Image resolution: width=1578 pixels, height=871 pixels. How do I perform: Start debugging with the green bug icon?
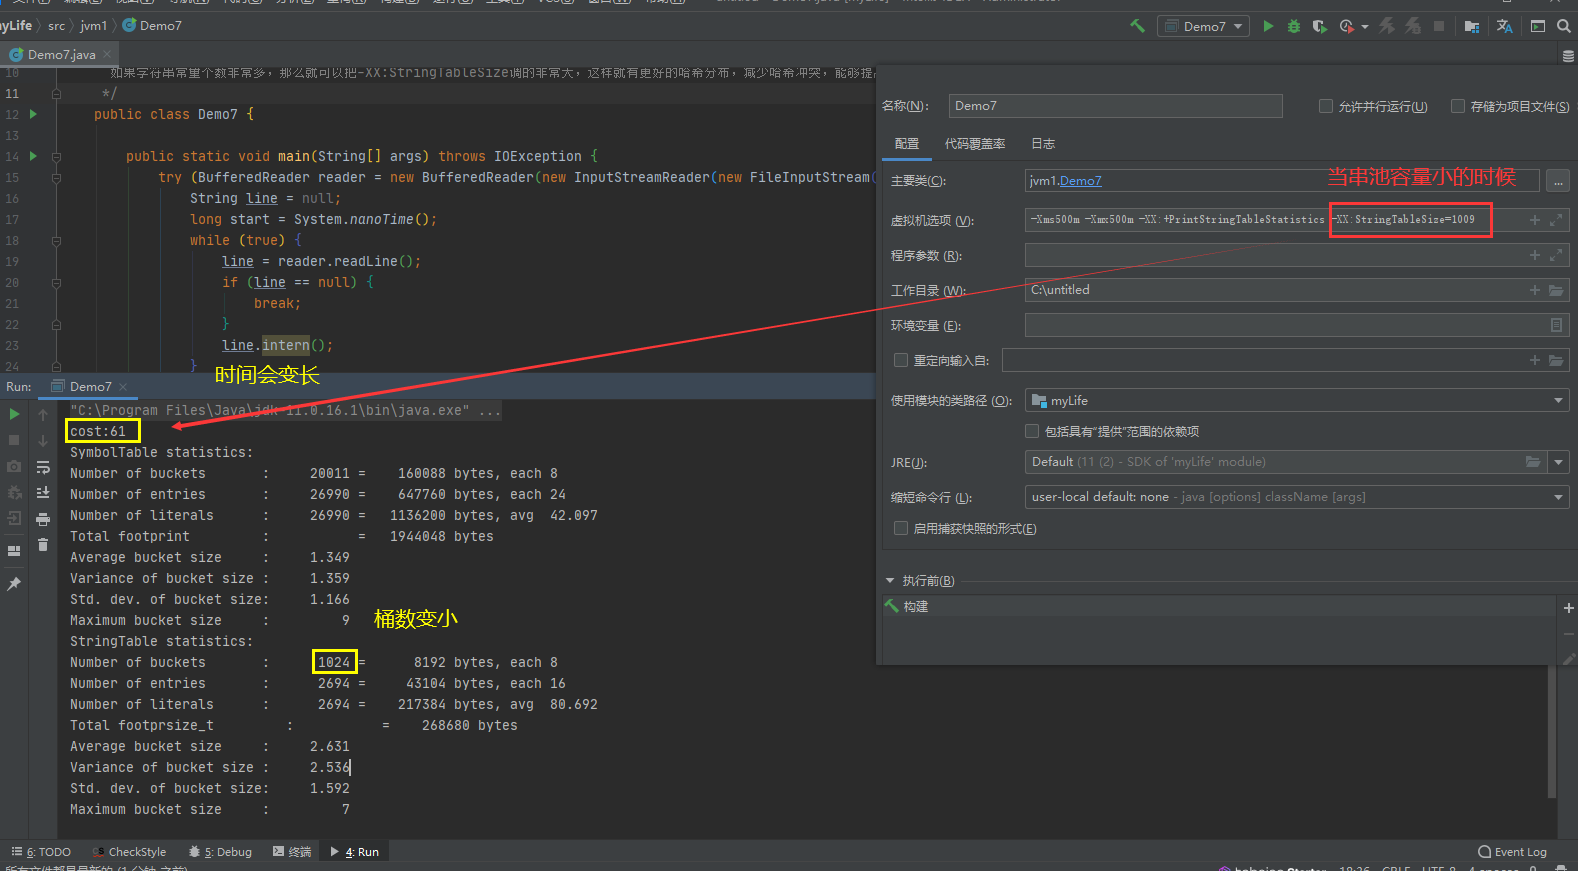tap(1294, 26)
